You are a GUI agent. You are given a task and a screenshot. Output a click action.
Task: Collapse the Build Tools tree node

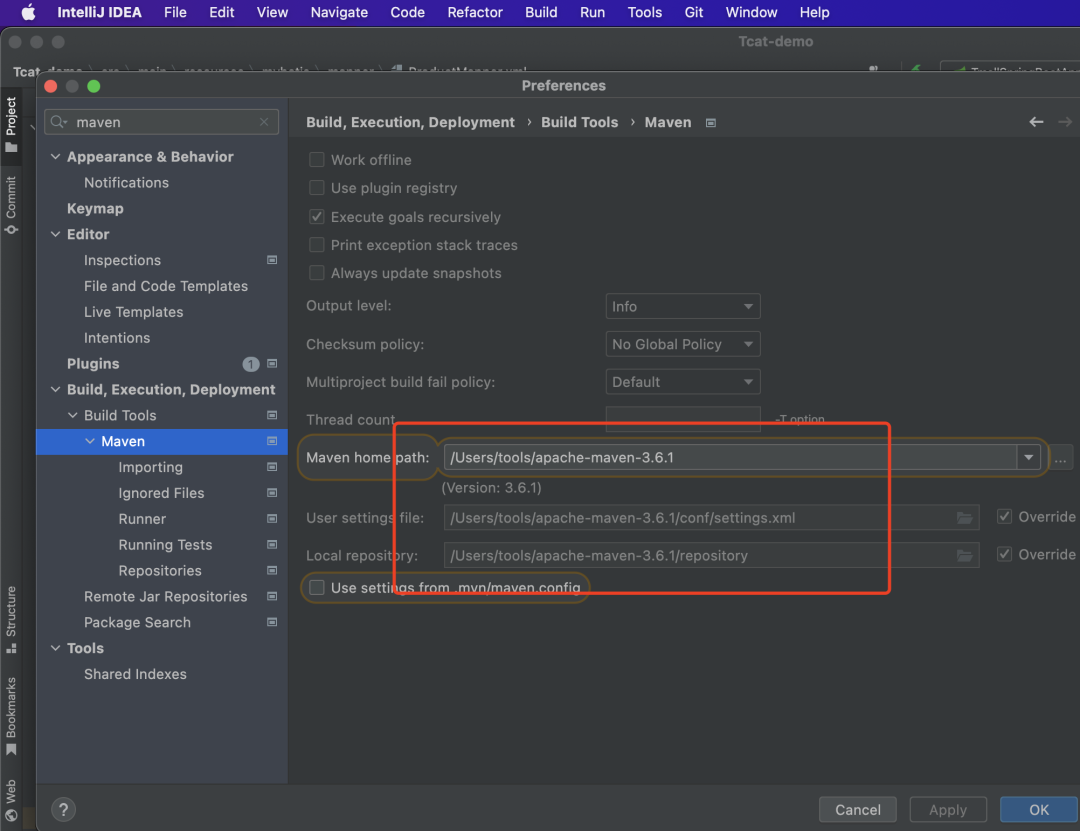pyautogui.click(x=73, y=415)
